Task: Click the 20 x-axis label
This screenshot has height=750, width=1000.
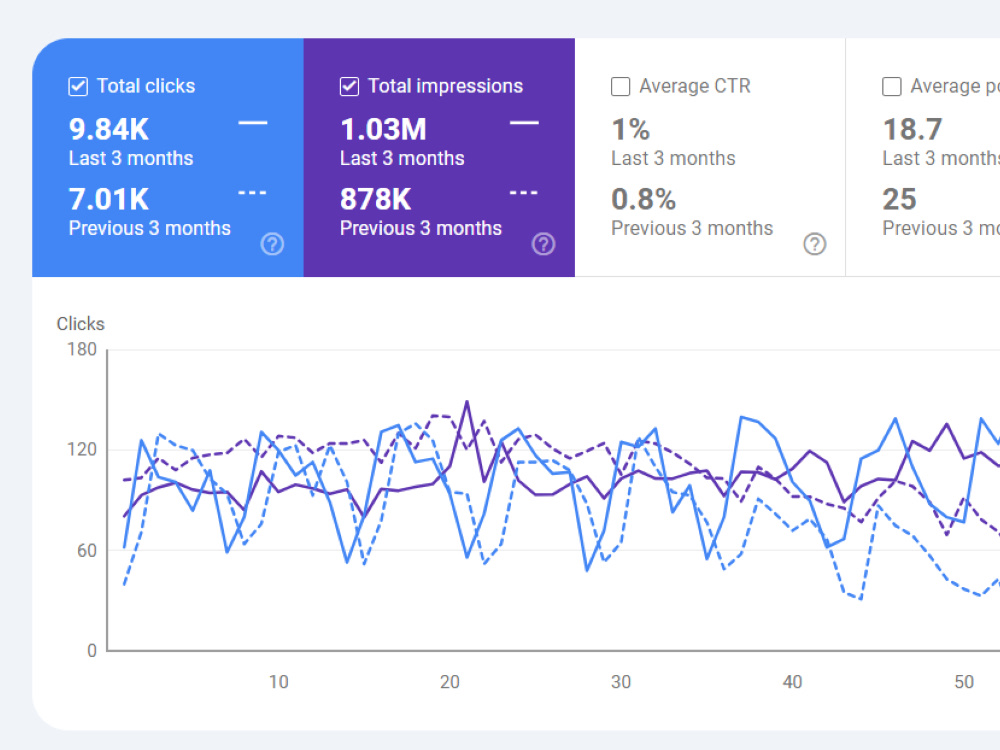Action: [450, 682]
